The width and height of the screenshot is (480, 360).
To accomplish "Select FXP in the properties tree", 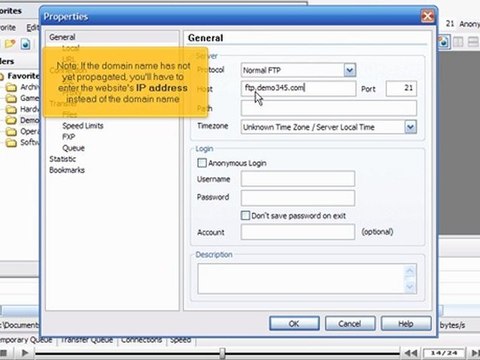I will (x=69, y=137).
